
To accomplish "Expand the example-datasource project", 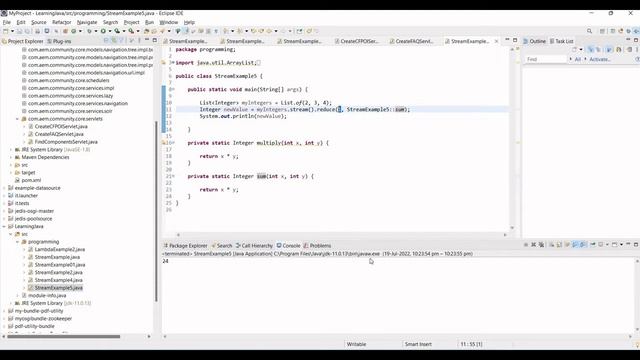I will click(4, 188).
